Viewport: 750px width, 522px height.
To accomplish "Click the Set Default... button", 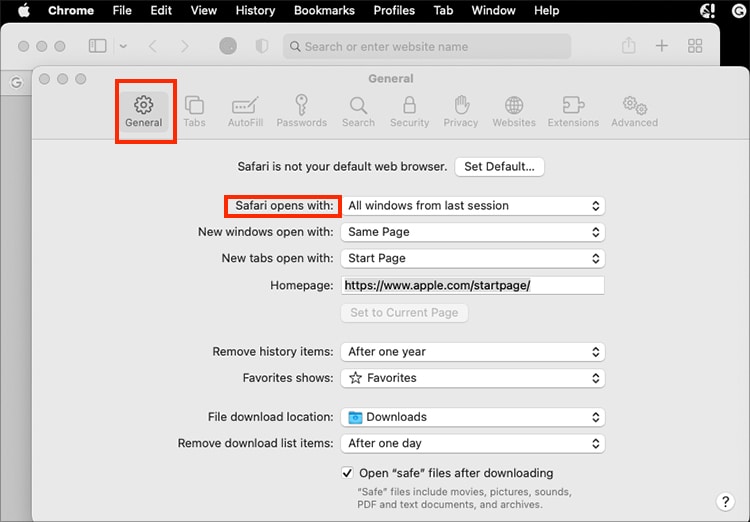I will coord(499,167).
